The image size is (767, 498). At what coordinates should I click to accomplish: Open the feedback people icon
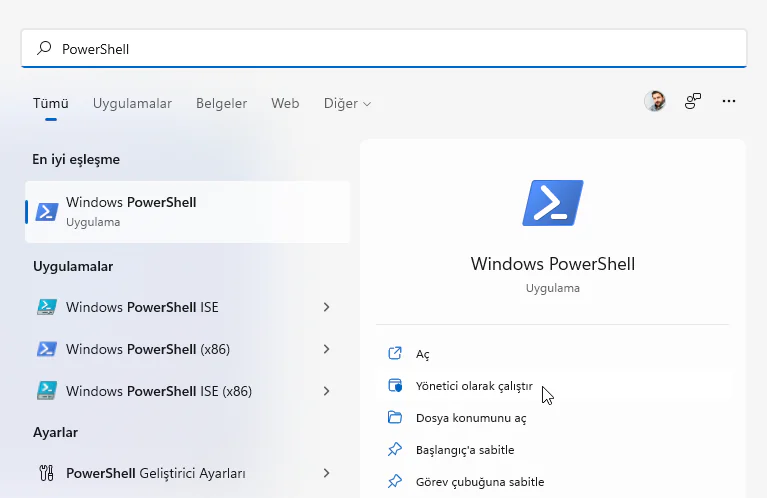pos(692,101)
